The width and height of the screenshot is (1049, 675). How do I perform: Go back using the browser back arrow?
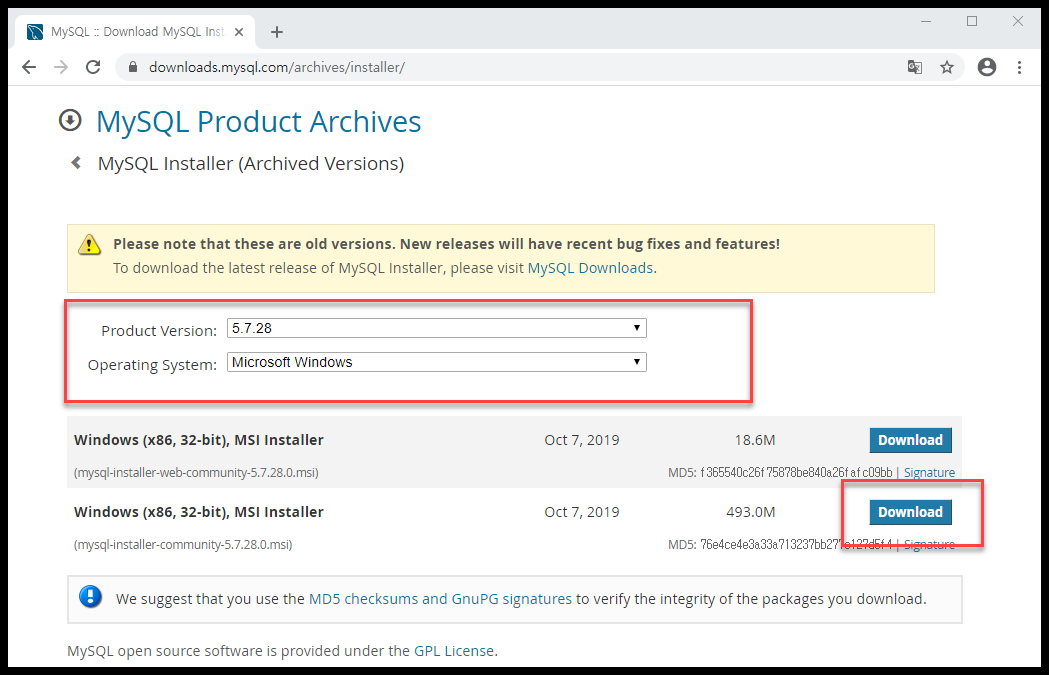coord(29,67)
